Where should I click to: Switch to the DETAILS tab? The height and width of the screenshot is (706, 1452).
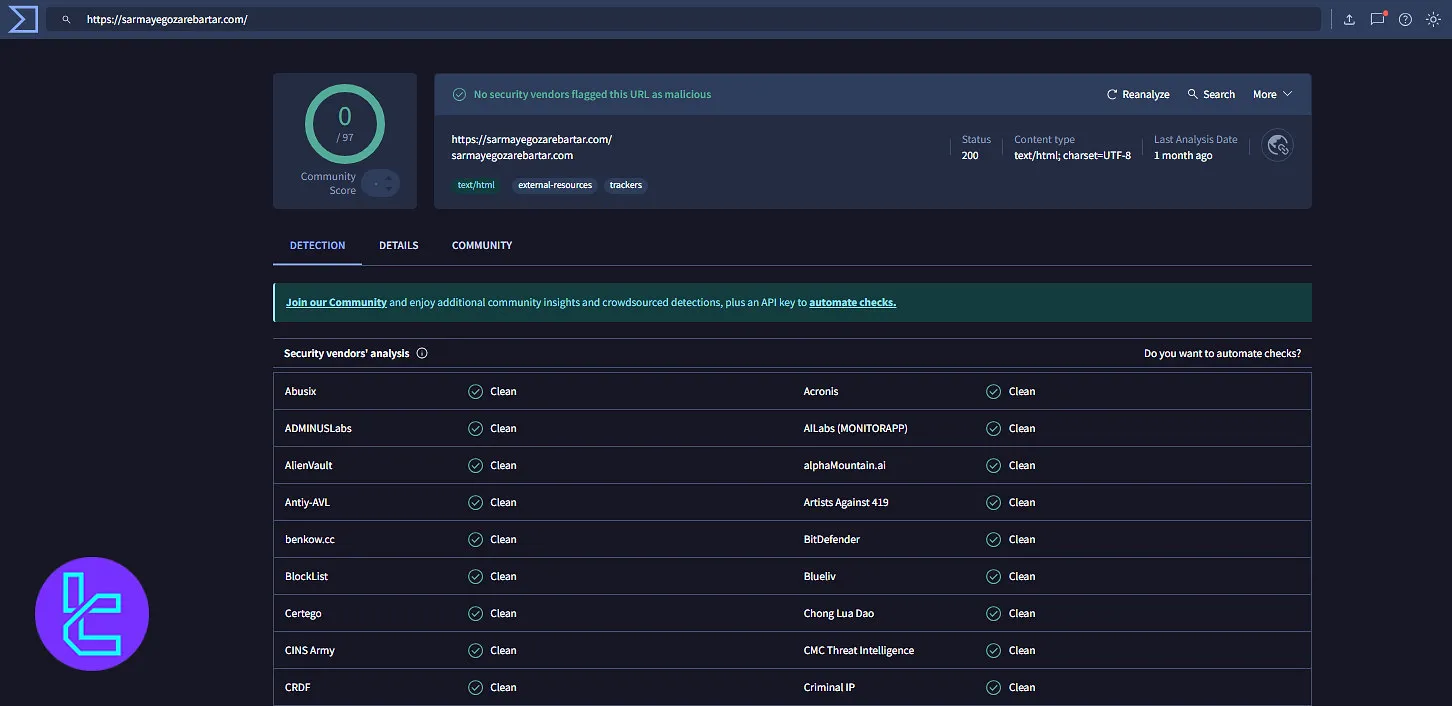398,245
